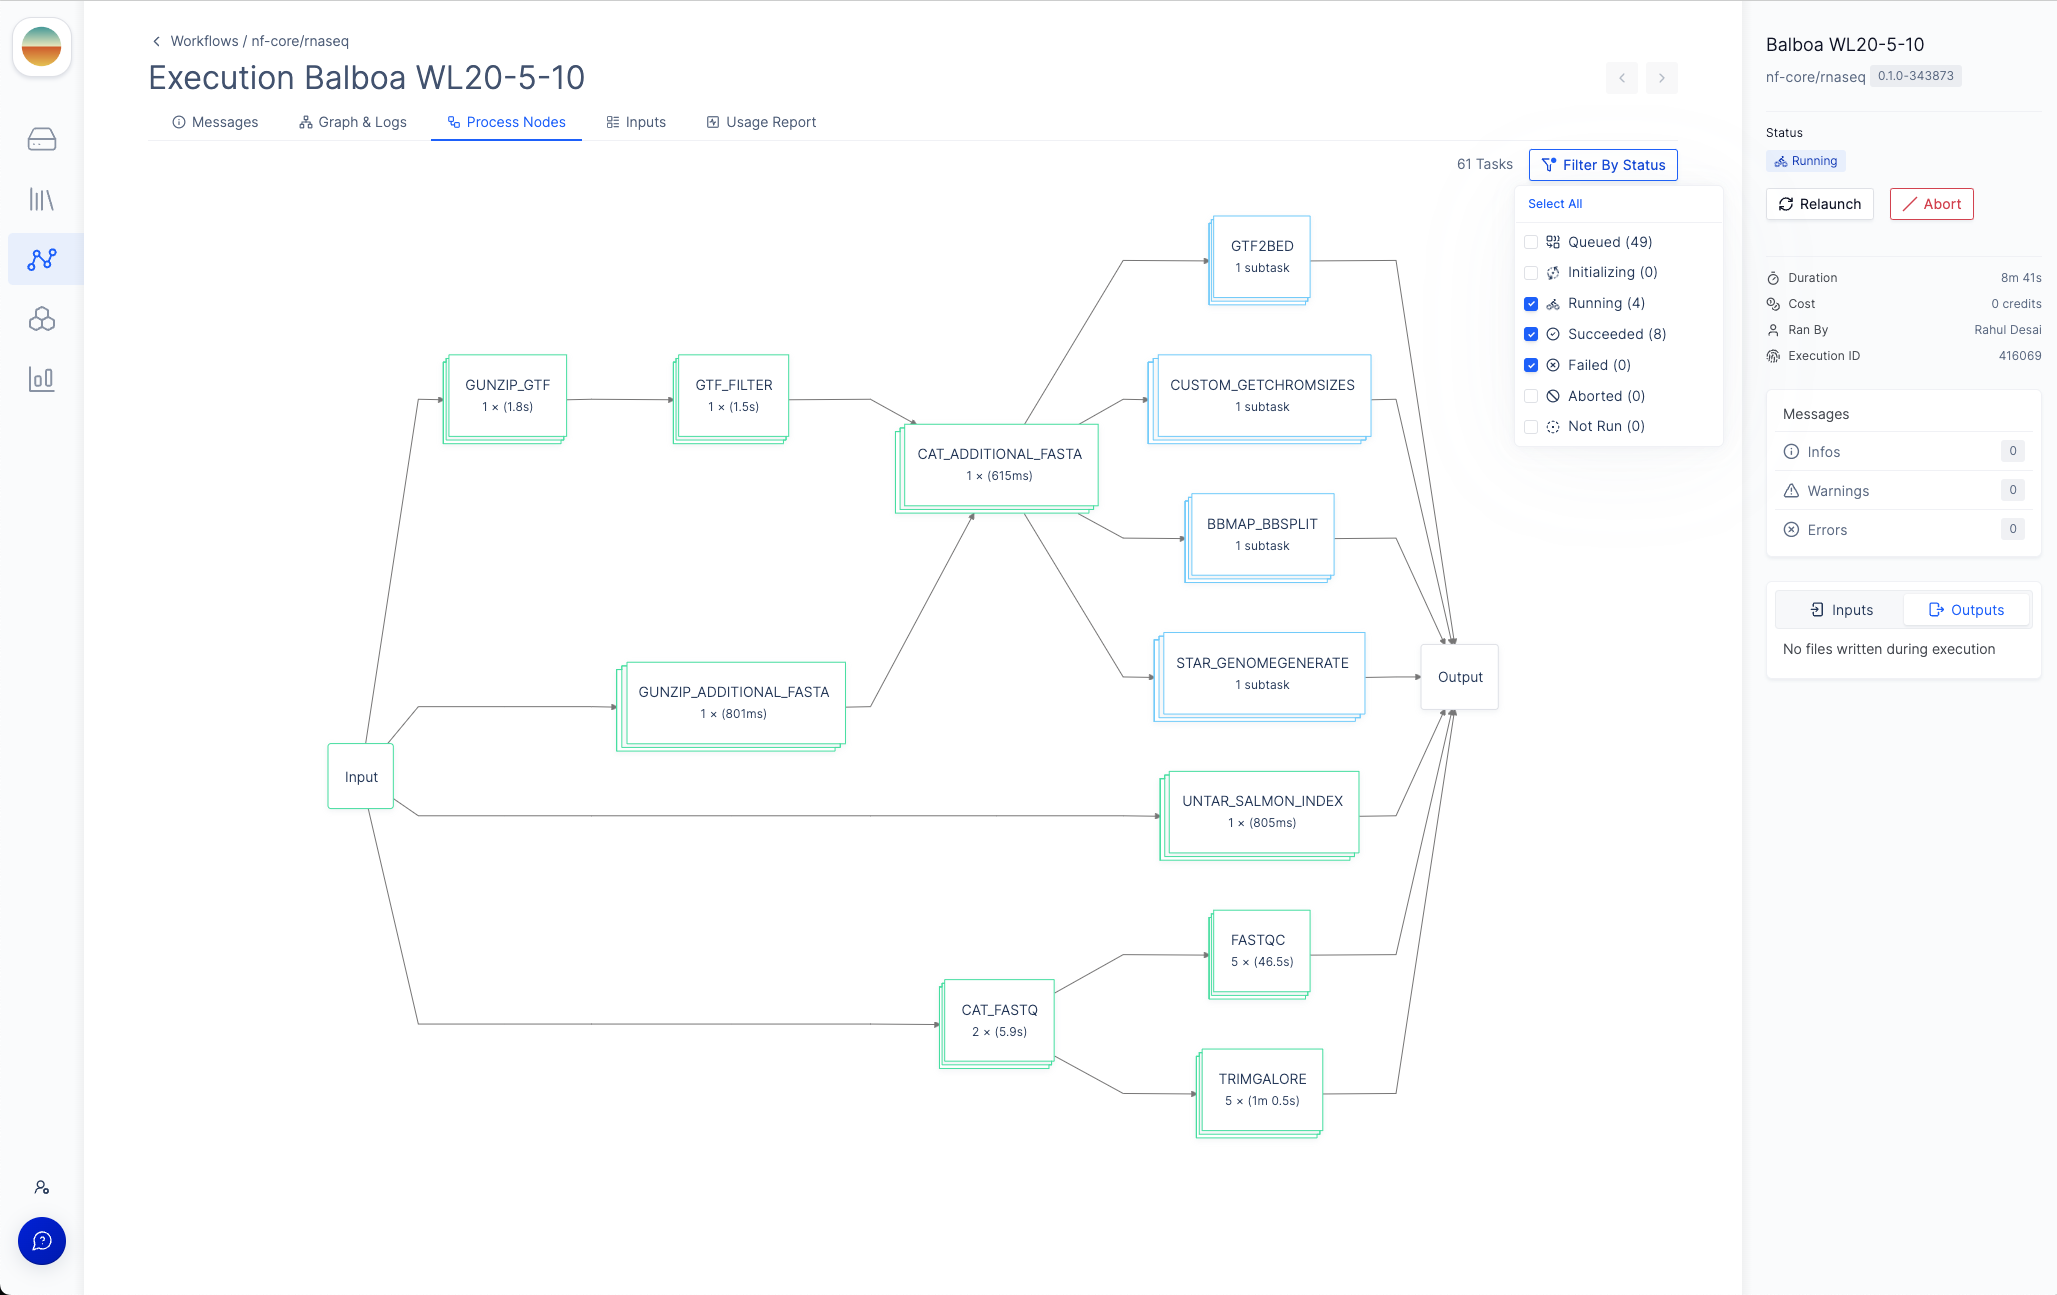Click the Select All link
This screenshot has height=1295, width=2057.
(1555, 204)
